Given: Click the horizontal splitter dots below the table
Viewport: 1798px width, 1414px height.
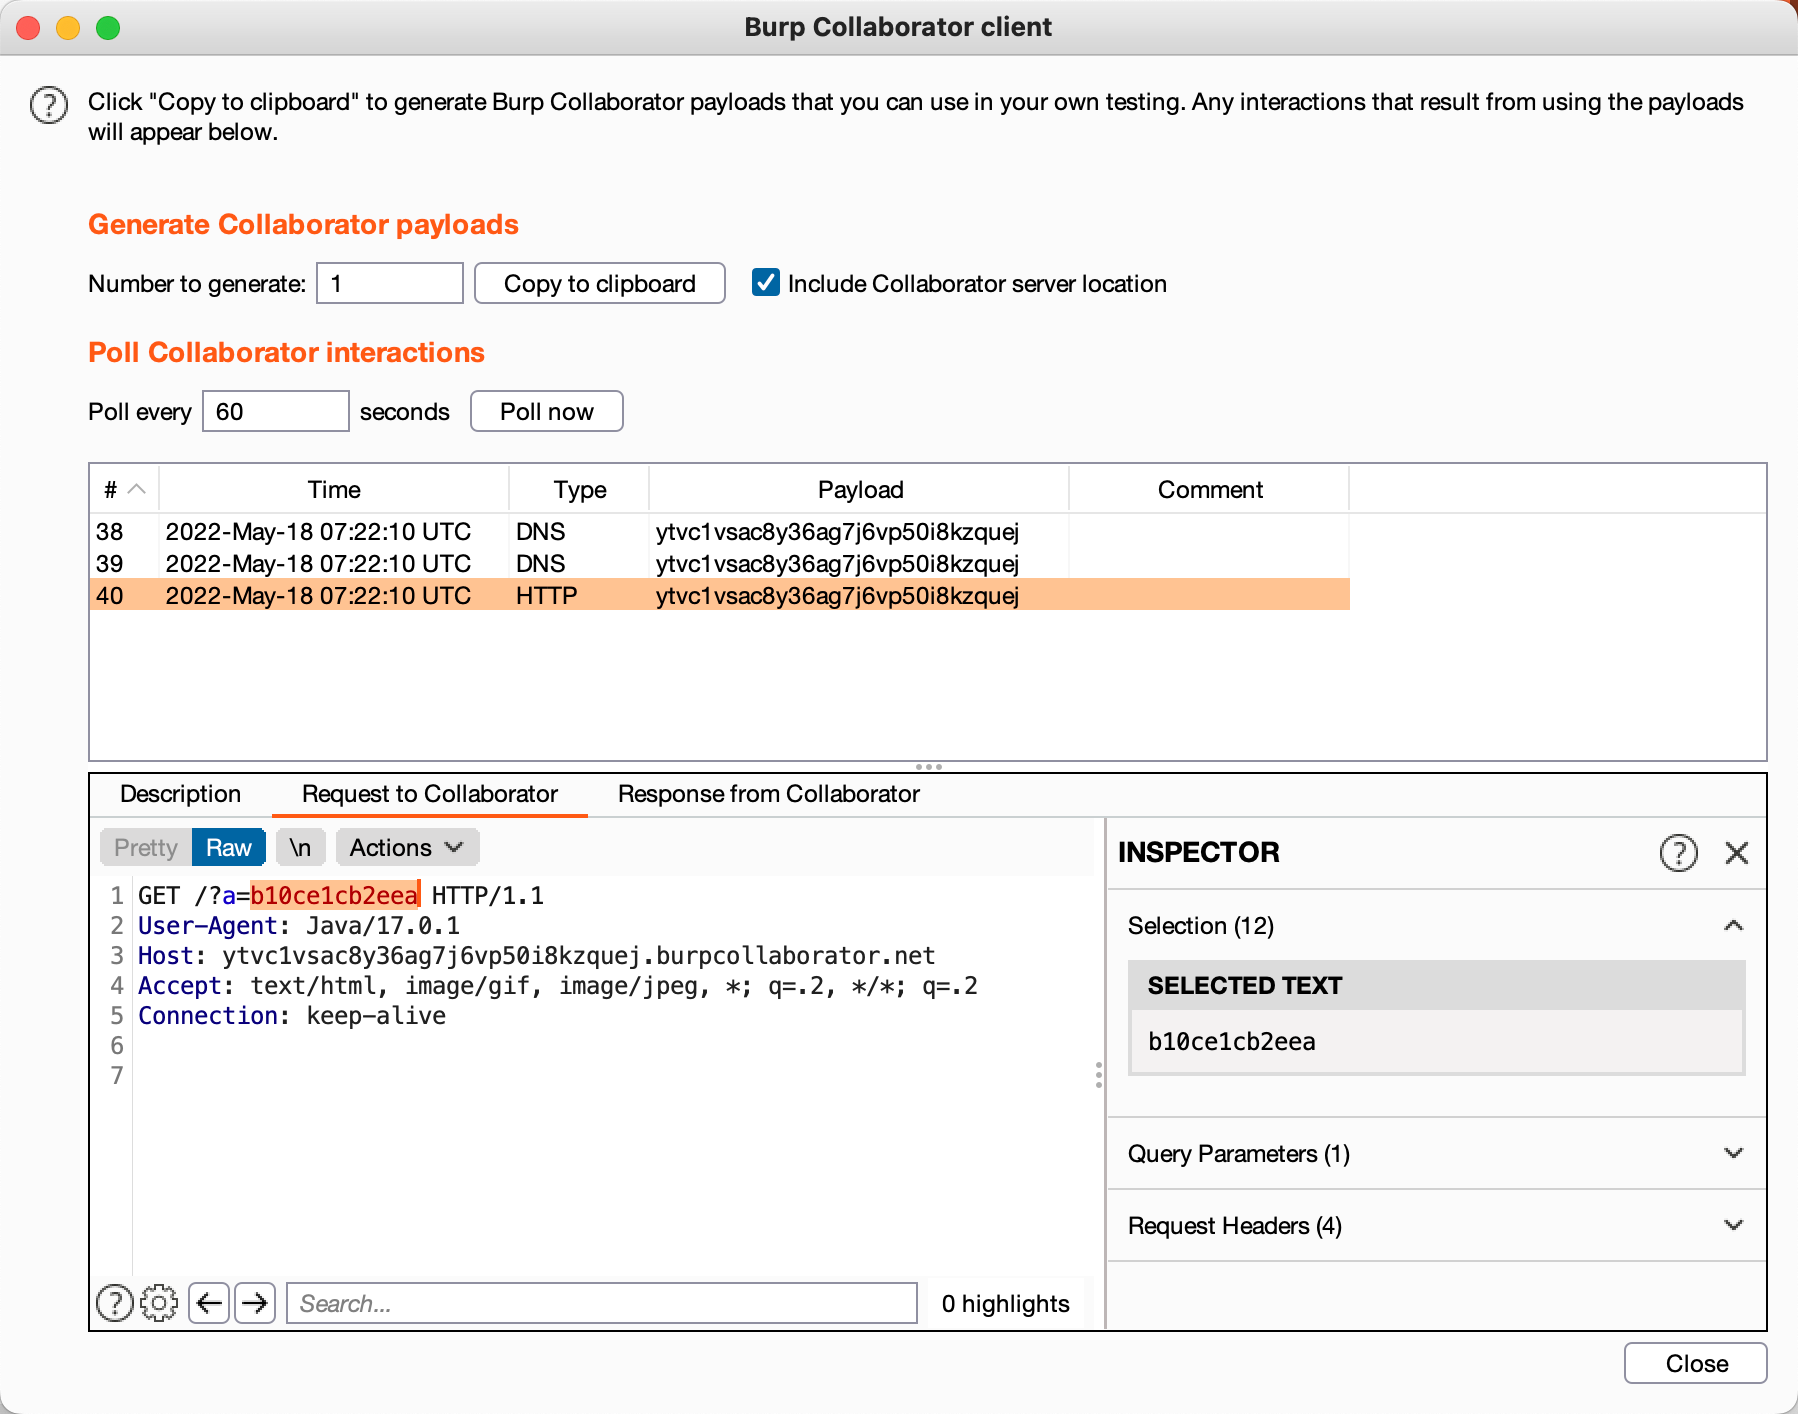Looking at the screenshot, I should click(x=929, y=767).
